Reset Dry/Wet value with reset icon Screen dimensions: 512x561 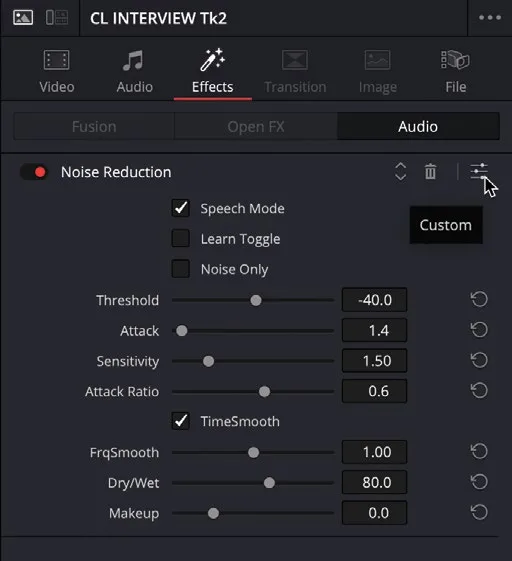point(479,482)
